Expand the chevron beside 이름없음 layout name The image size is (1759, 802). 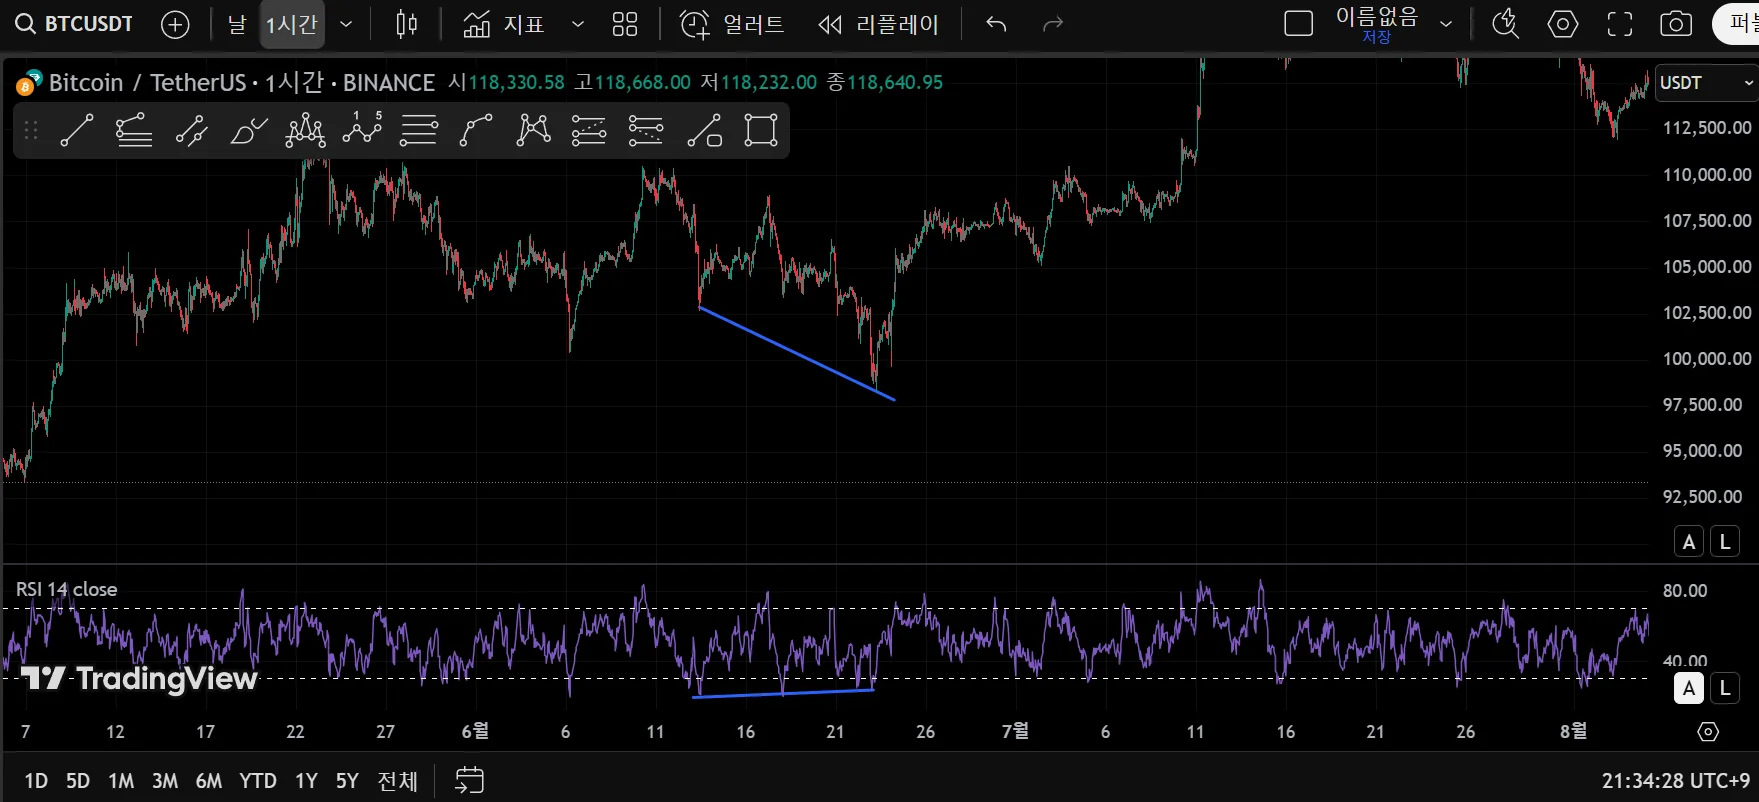point(1446,24)
